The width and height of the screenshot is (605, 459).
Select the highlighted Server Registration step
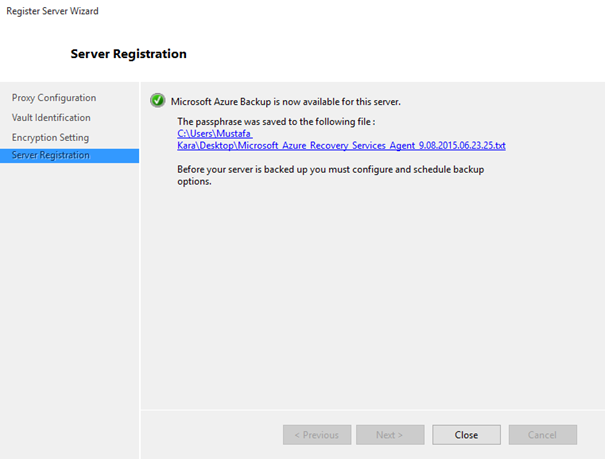pyautogui.click(x=69, y=155)
